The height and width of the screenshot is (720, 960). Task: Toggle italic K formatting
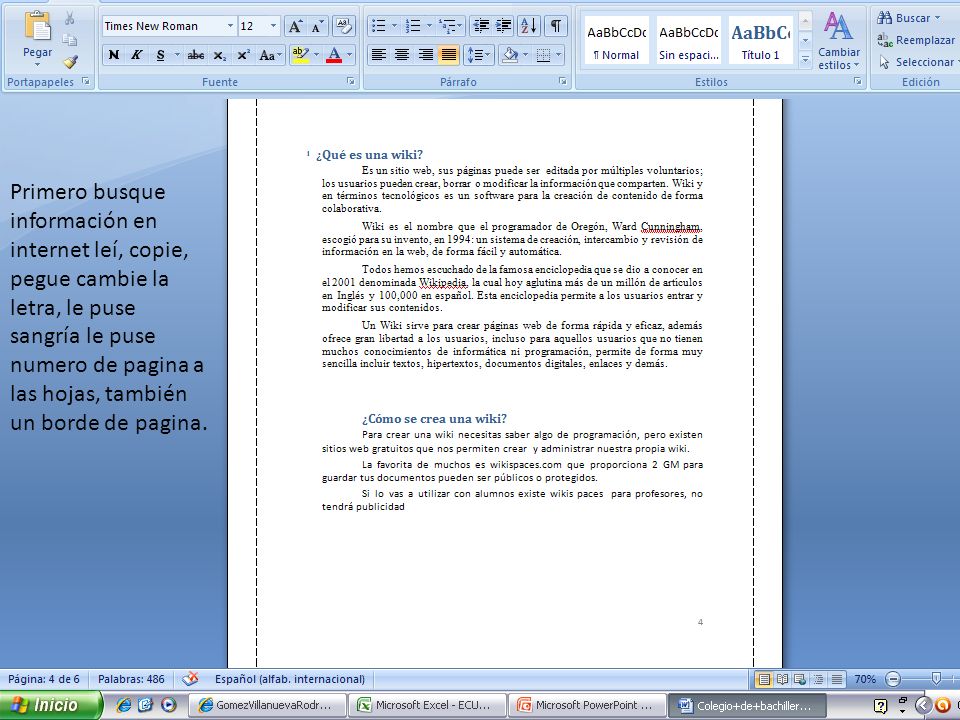click(137, 55)
